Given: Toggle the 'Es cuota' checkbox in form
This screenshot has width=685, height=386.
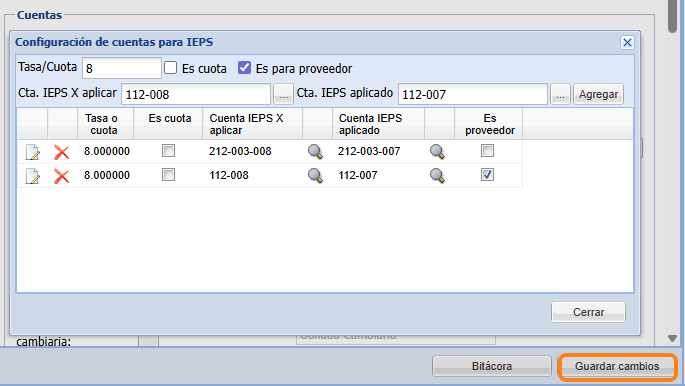Looking at the screenshot, I should tap(171, 68).
